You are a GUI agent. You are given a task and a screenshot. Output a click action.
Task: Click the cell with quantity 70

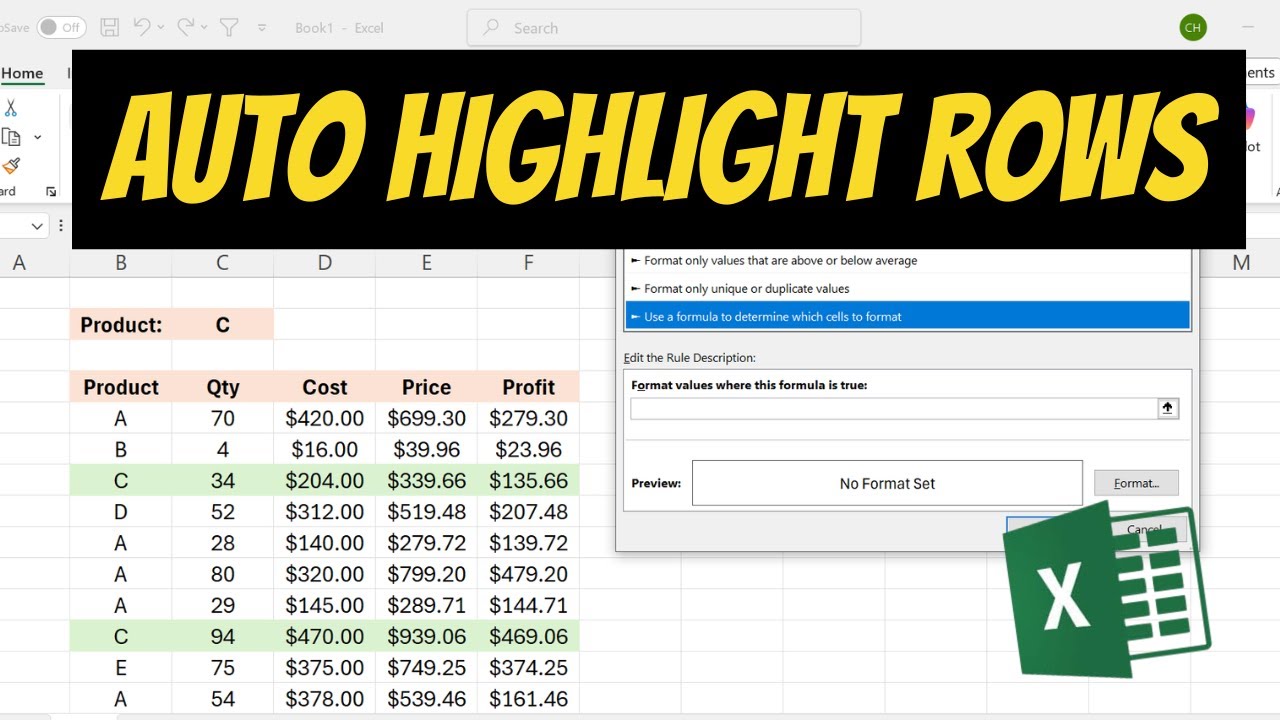222,418
